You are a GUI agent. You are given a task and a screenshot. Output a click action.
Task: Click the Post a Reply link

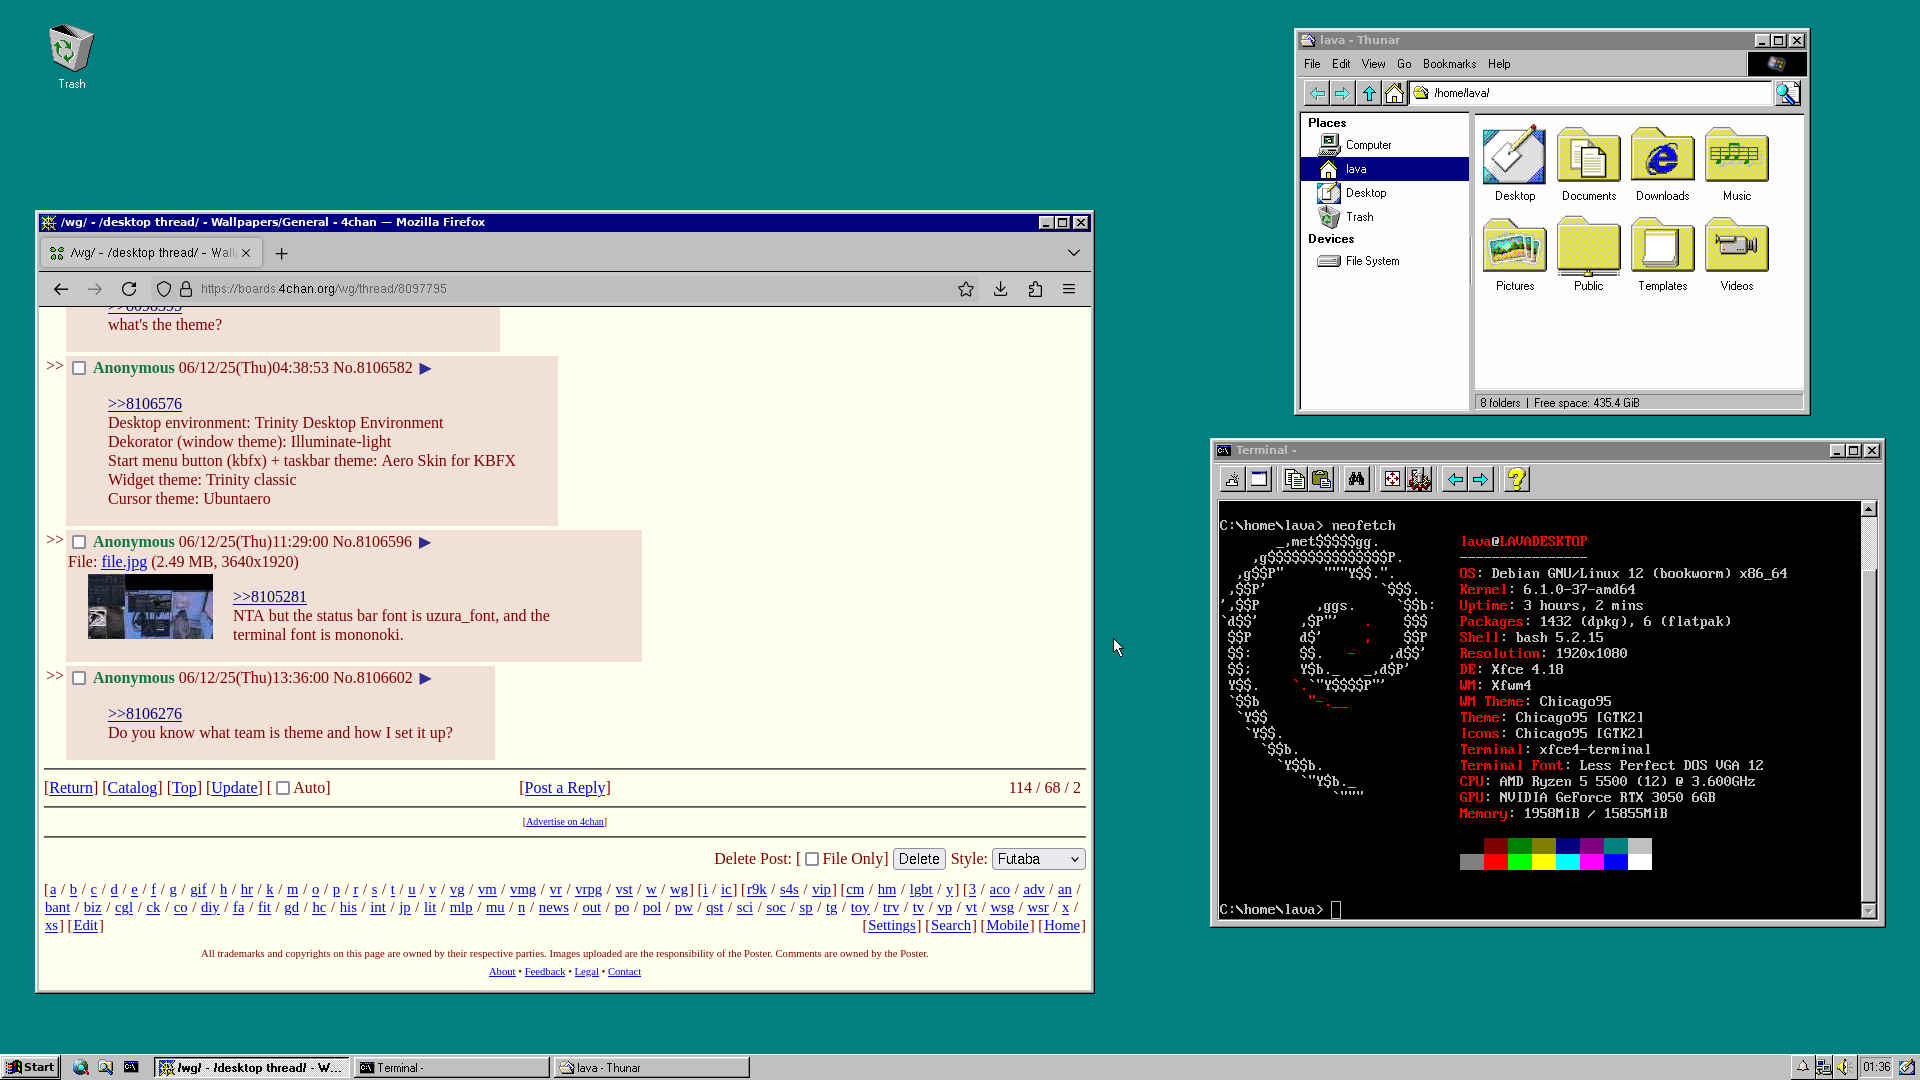pos(564,788)
